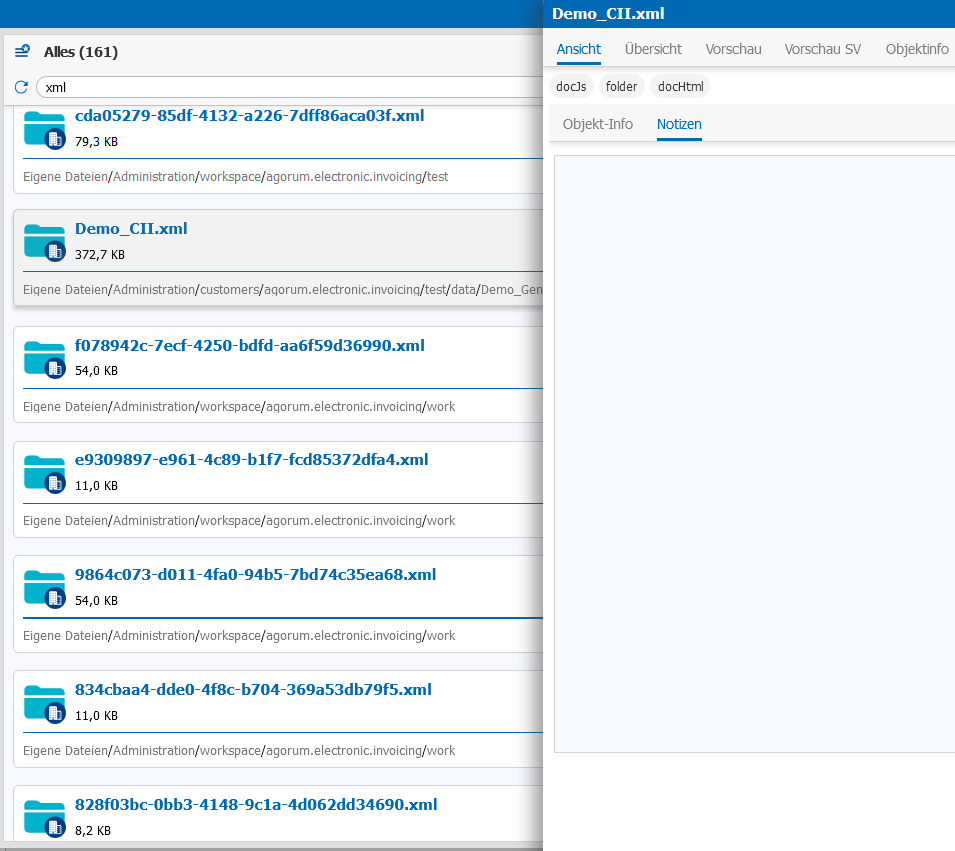Click the Demo_CII.xml file icon

pyautogui.click(x=44, y=242)
